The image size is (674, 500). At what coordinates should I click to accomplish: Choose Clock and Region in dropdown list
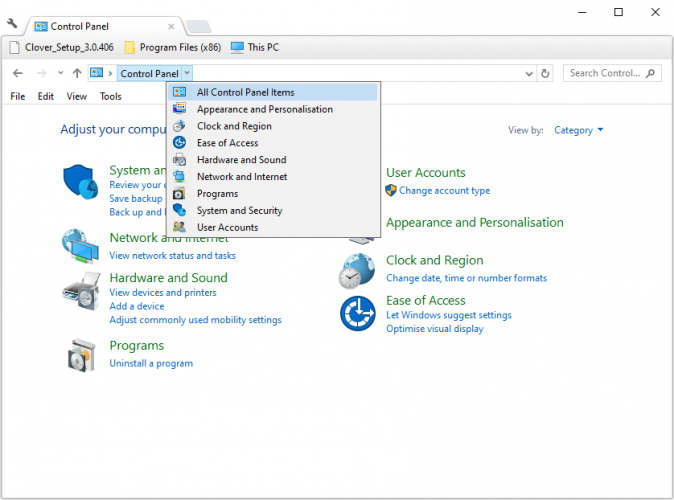point(273,126)
